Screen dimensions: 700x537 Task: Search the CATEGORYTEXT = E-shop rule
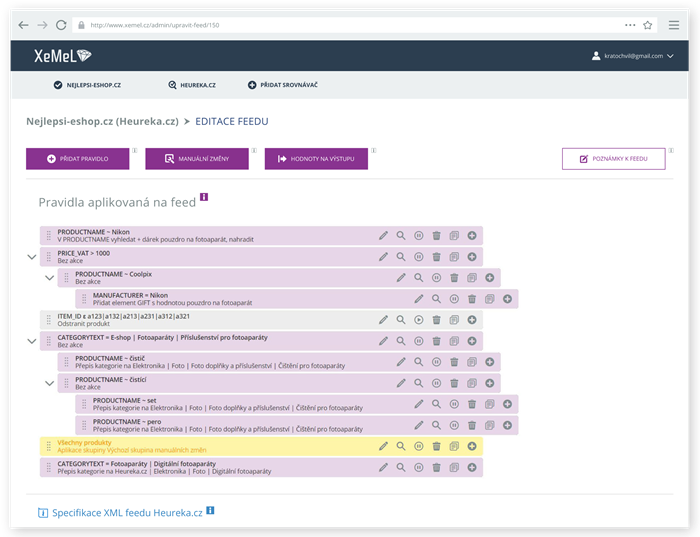401,341
